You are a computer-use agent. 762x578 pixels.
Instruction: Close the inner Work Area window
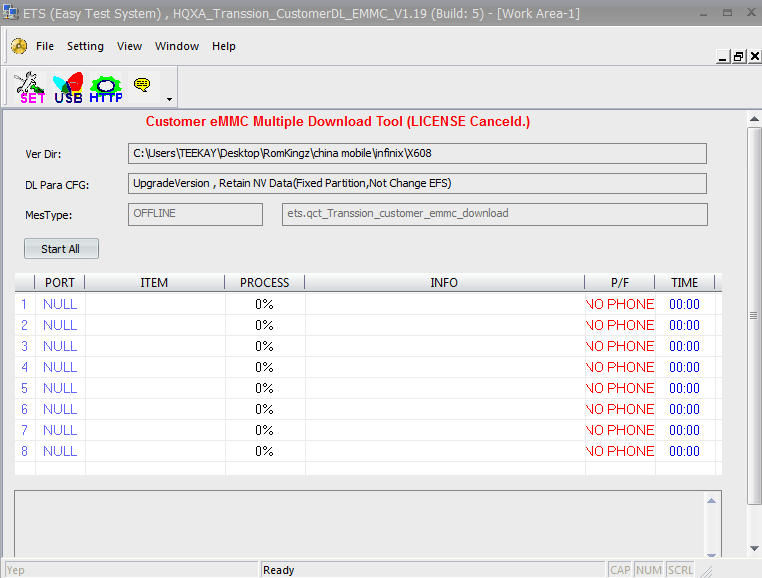[x=755, y=57]
